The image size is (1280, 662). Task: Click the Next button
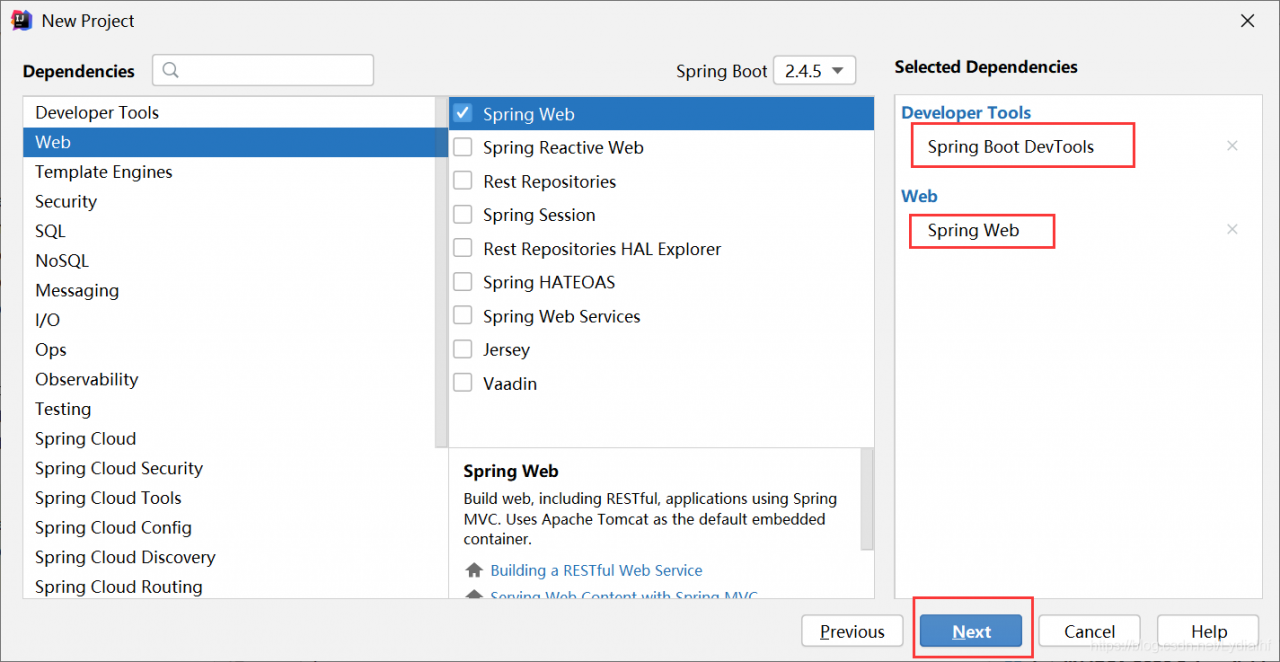click(972, 631)
